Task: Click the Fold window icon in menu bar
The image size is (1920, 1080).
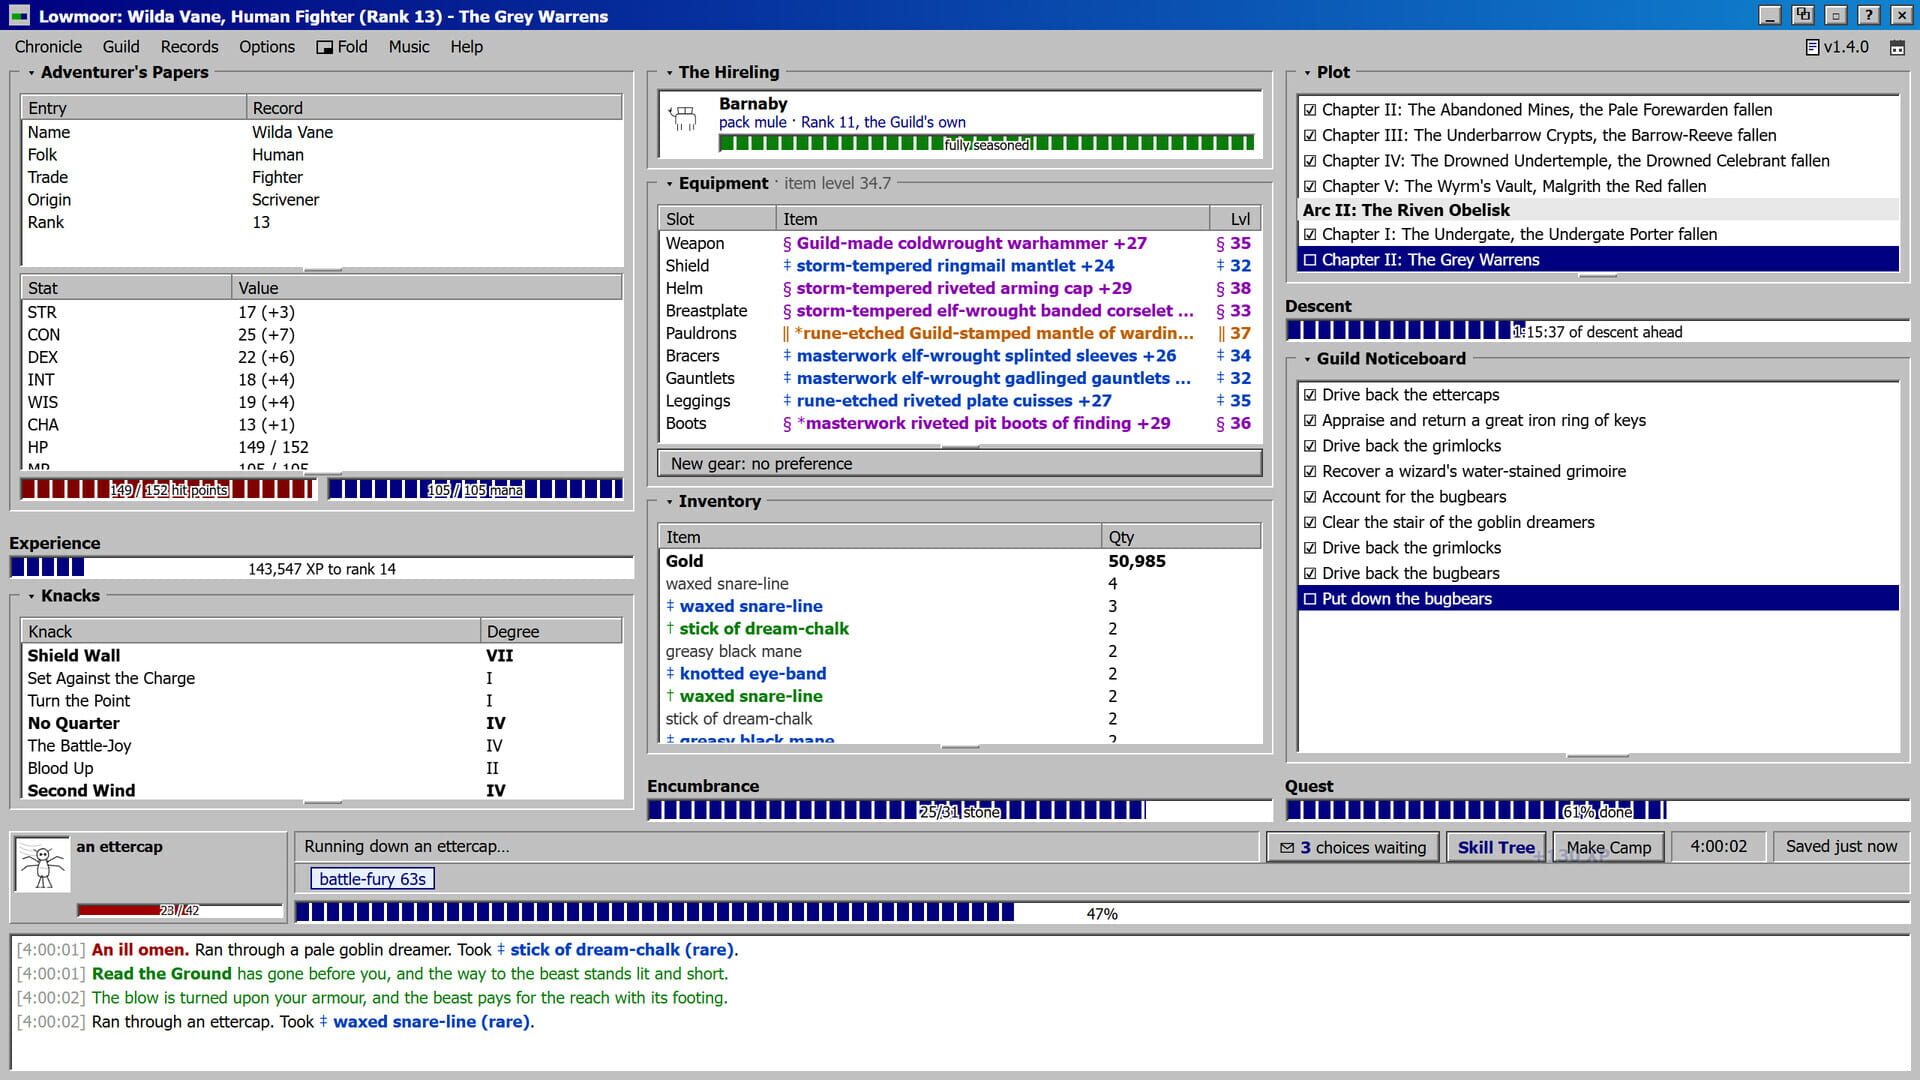Action: pos(324,47)
